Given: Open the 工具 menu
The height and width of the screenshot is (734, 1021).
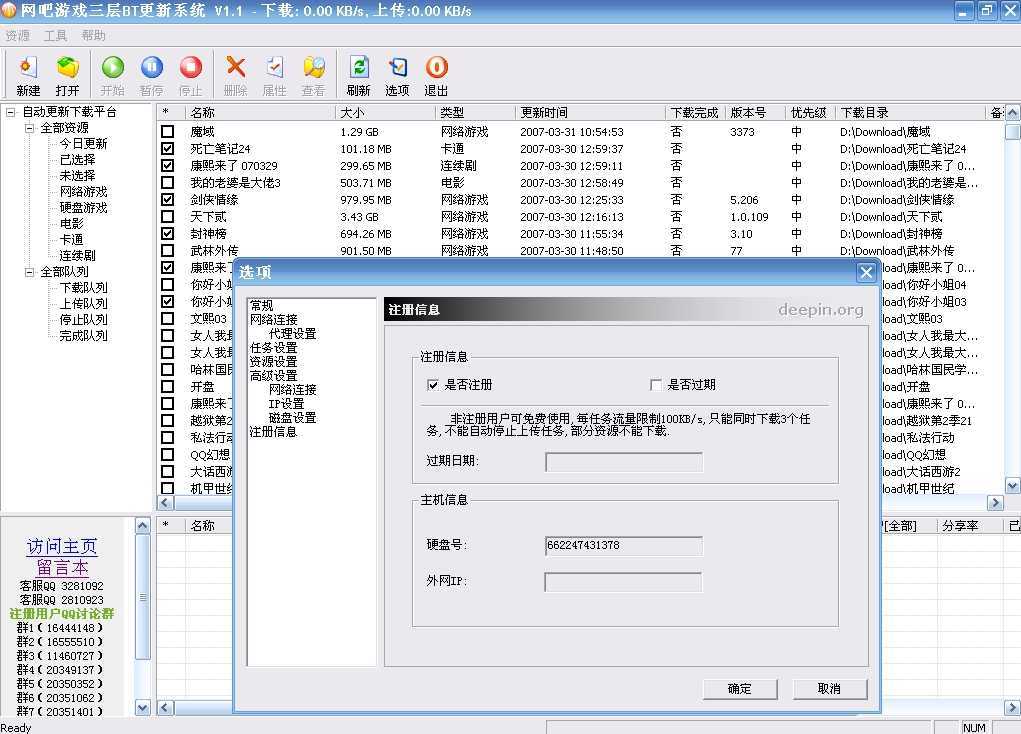Looking at the screenshot, I should pos(55,35).
